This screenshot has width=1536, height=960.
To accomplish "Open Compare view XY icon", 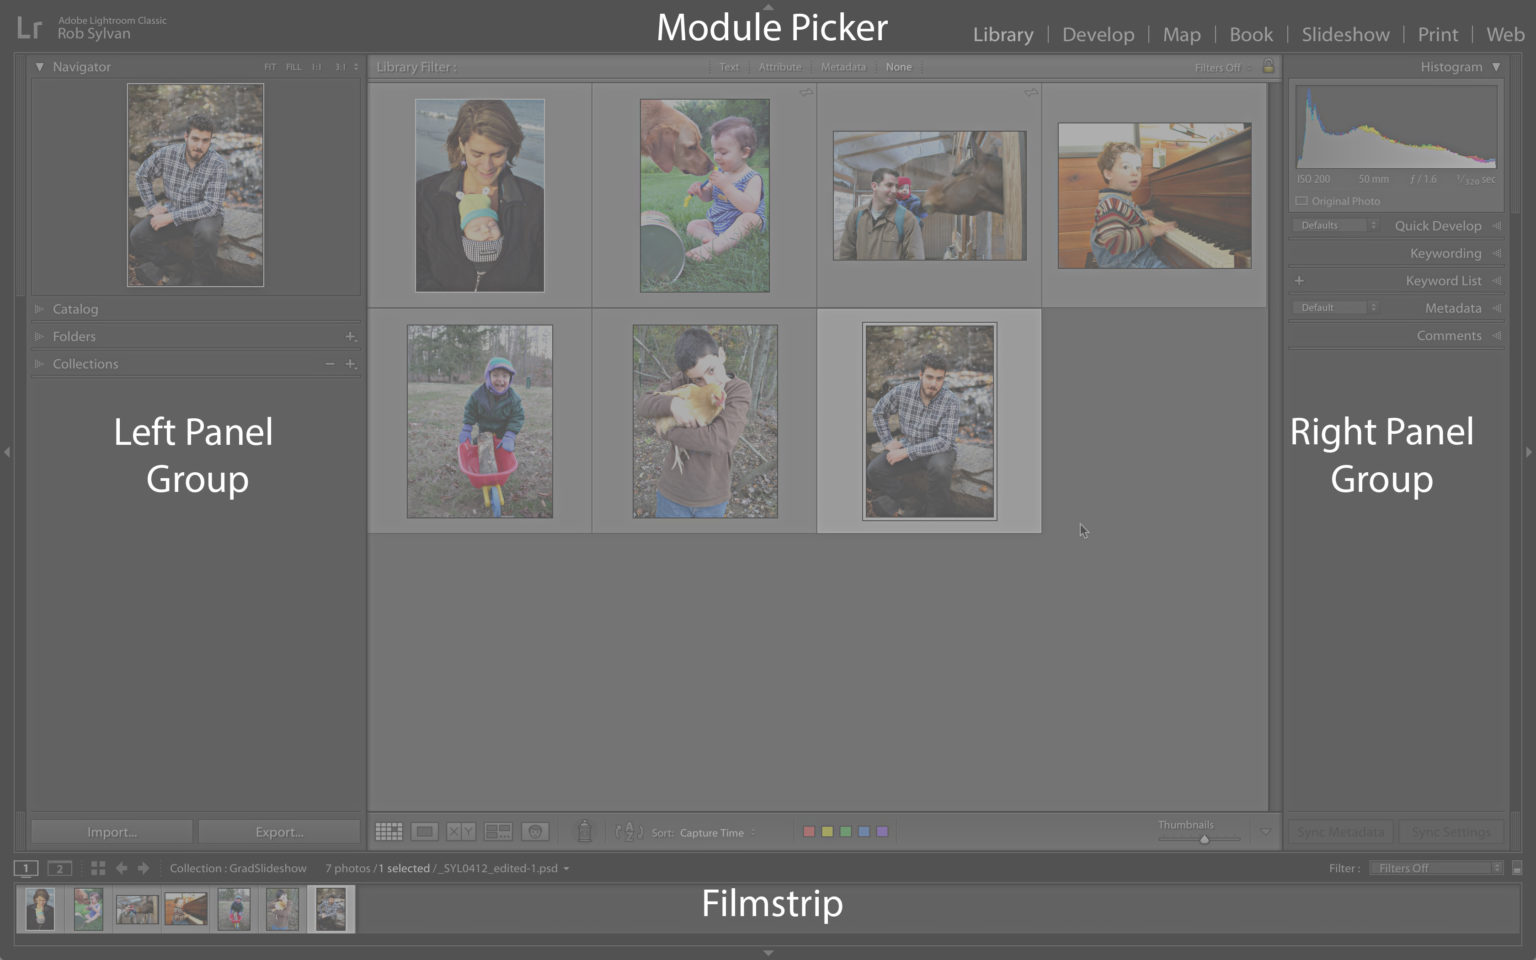I will coord(461,832).
